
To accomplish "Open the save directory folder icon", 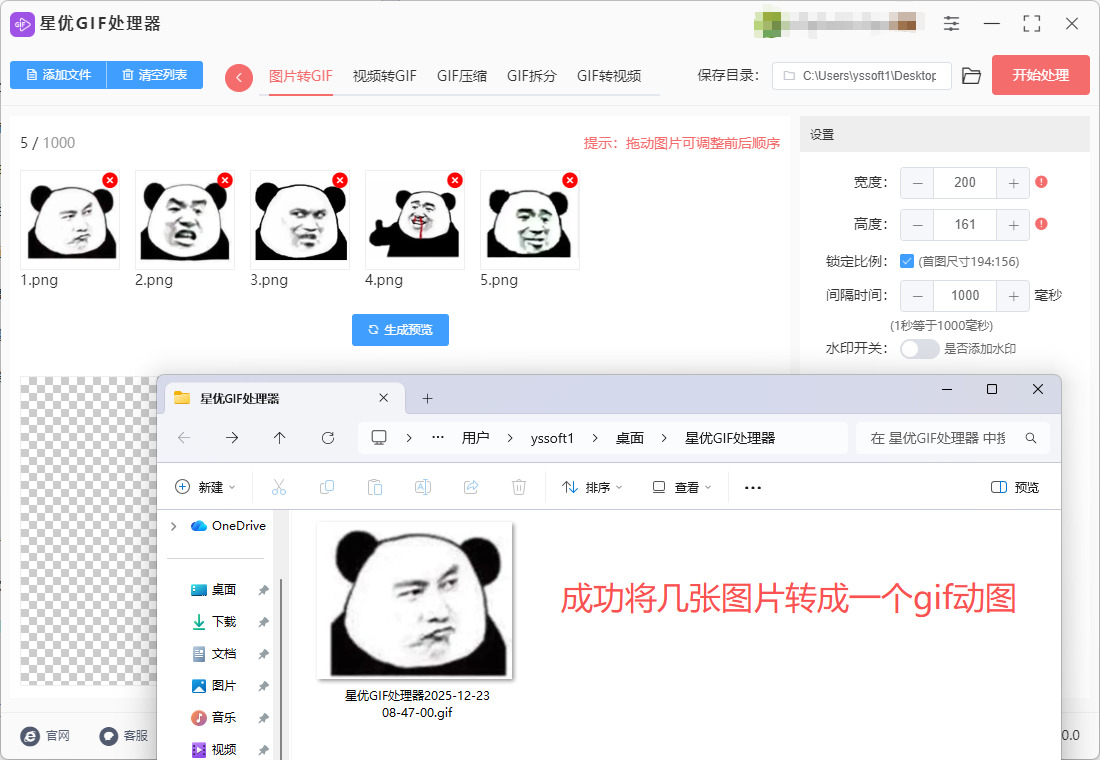I will (x=971, y=76).
